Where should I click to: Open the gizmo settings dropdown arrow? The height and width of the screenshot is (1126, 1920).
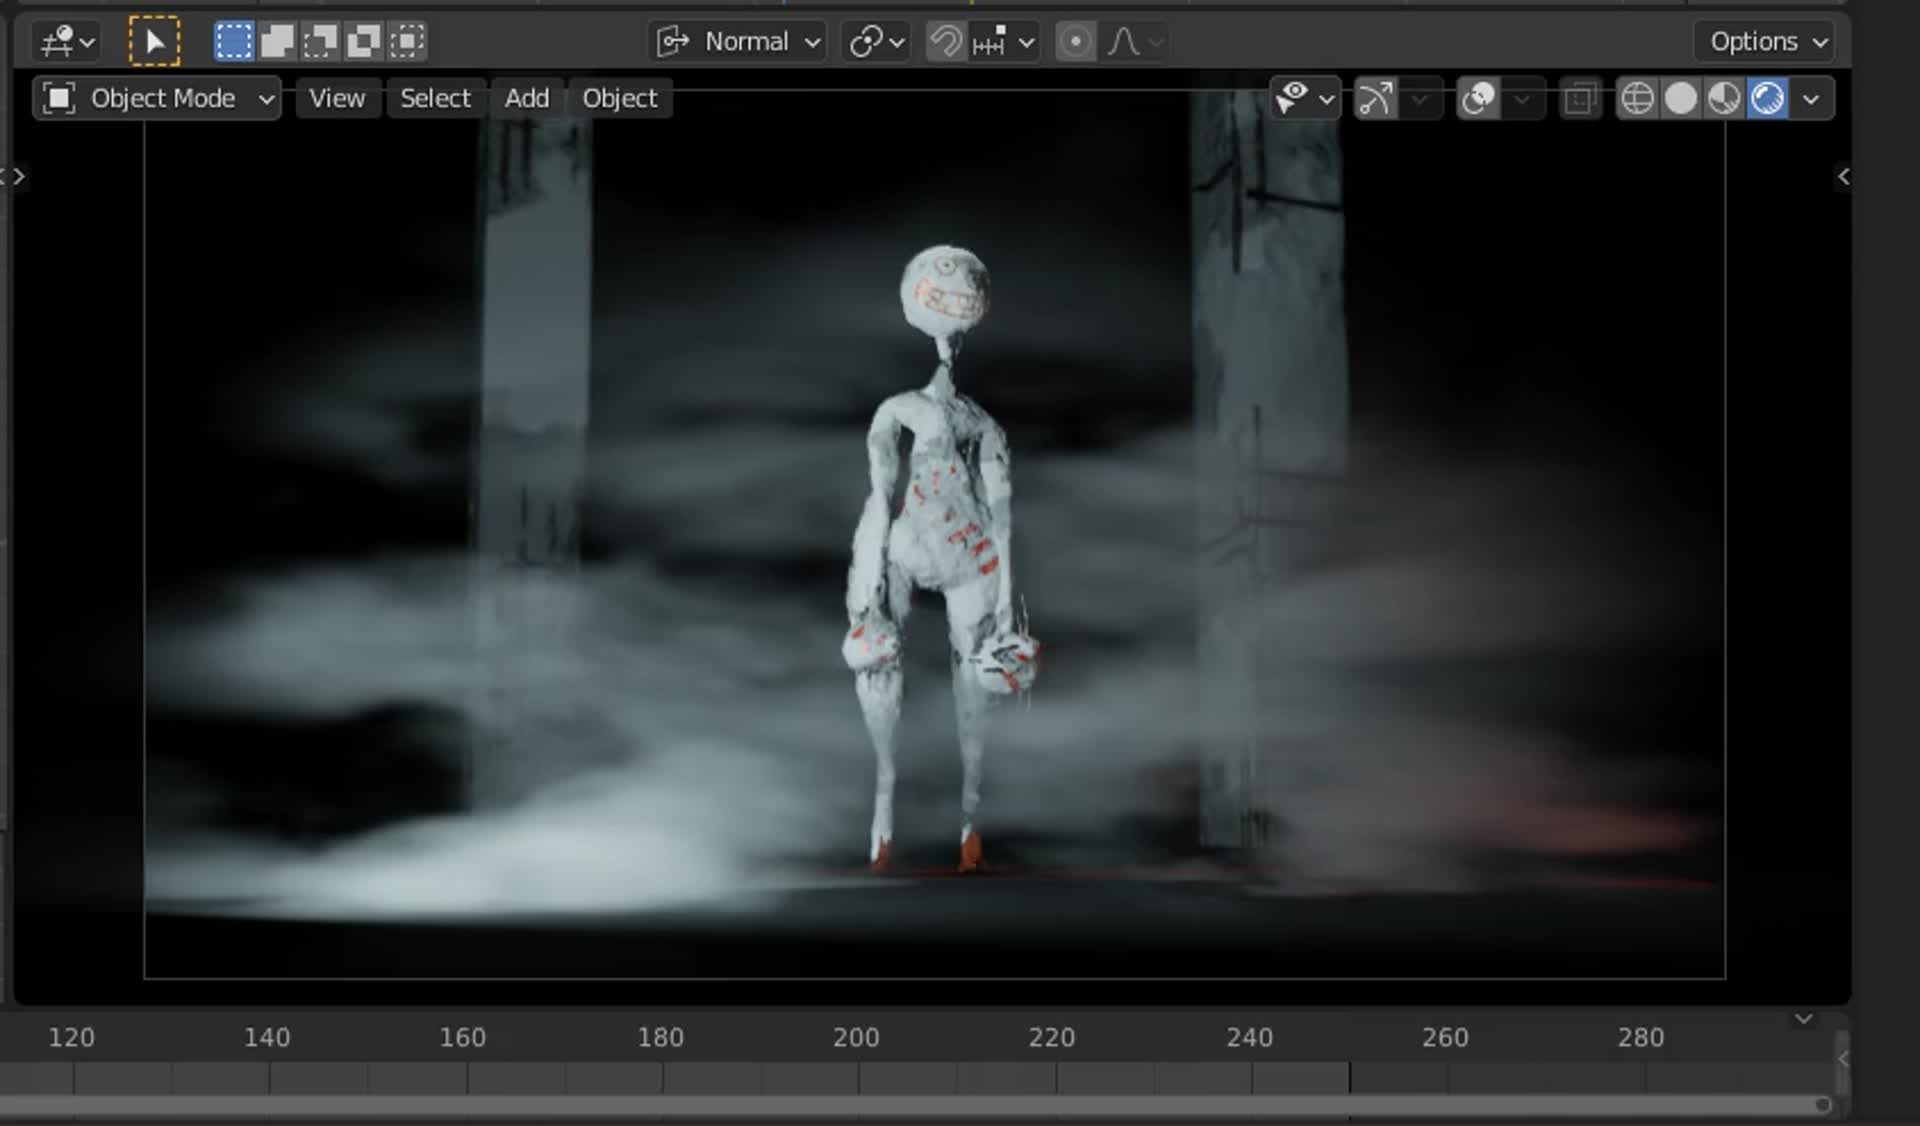point(1419,98)
